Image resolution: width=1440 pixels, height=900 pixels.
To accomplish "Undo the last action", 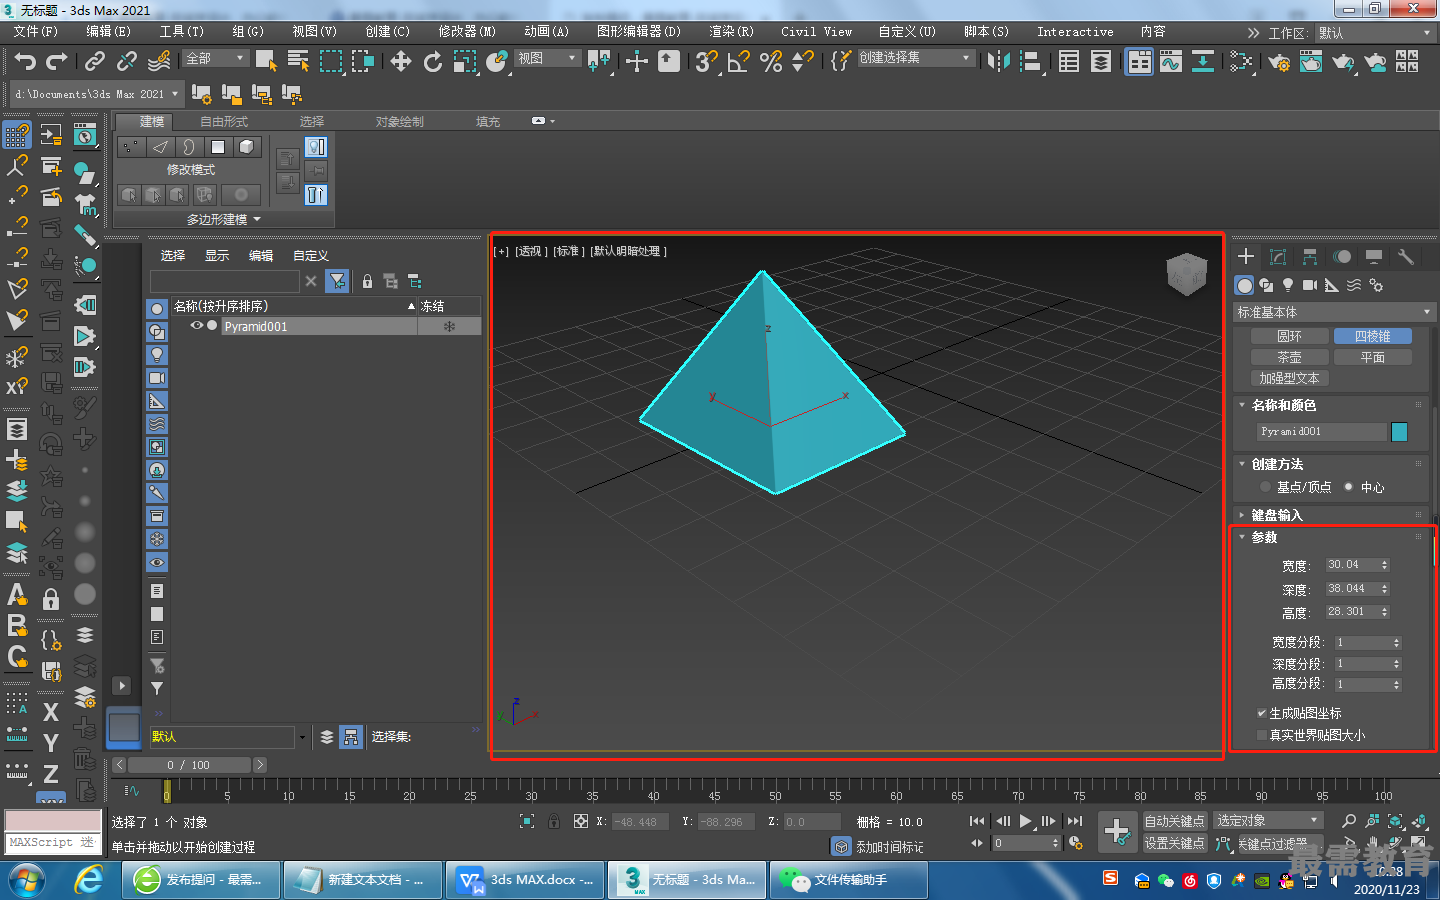I will click(x=25, y=62).
